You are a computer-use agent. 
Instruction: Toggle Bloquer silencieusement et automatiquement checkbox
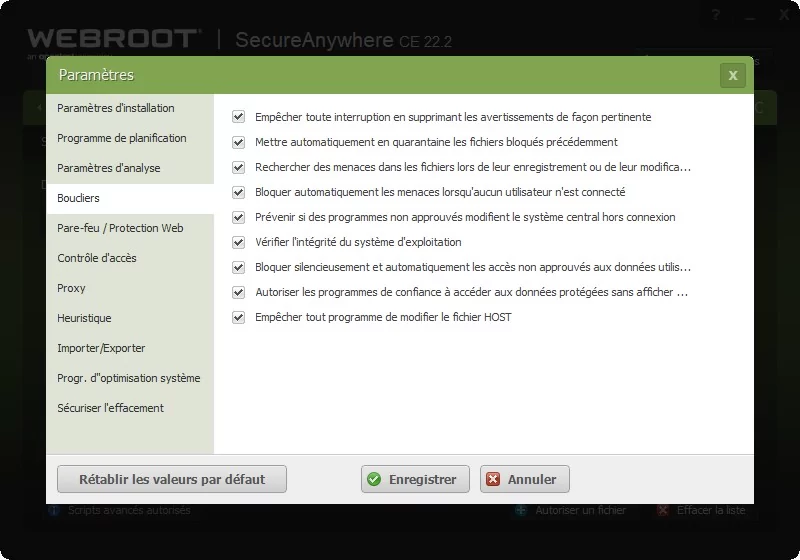click(x=238, y=267)
